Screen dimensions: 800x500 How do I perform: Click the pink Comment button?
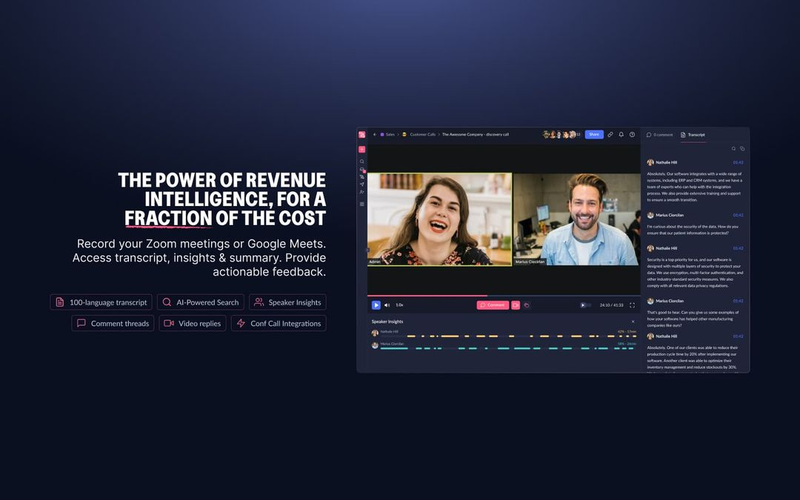coord(492,305)
